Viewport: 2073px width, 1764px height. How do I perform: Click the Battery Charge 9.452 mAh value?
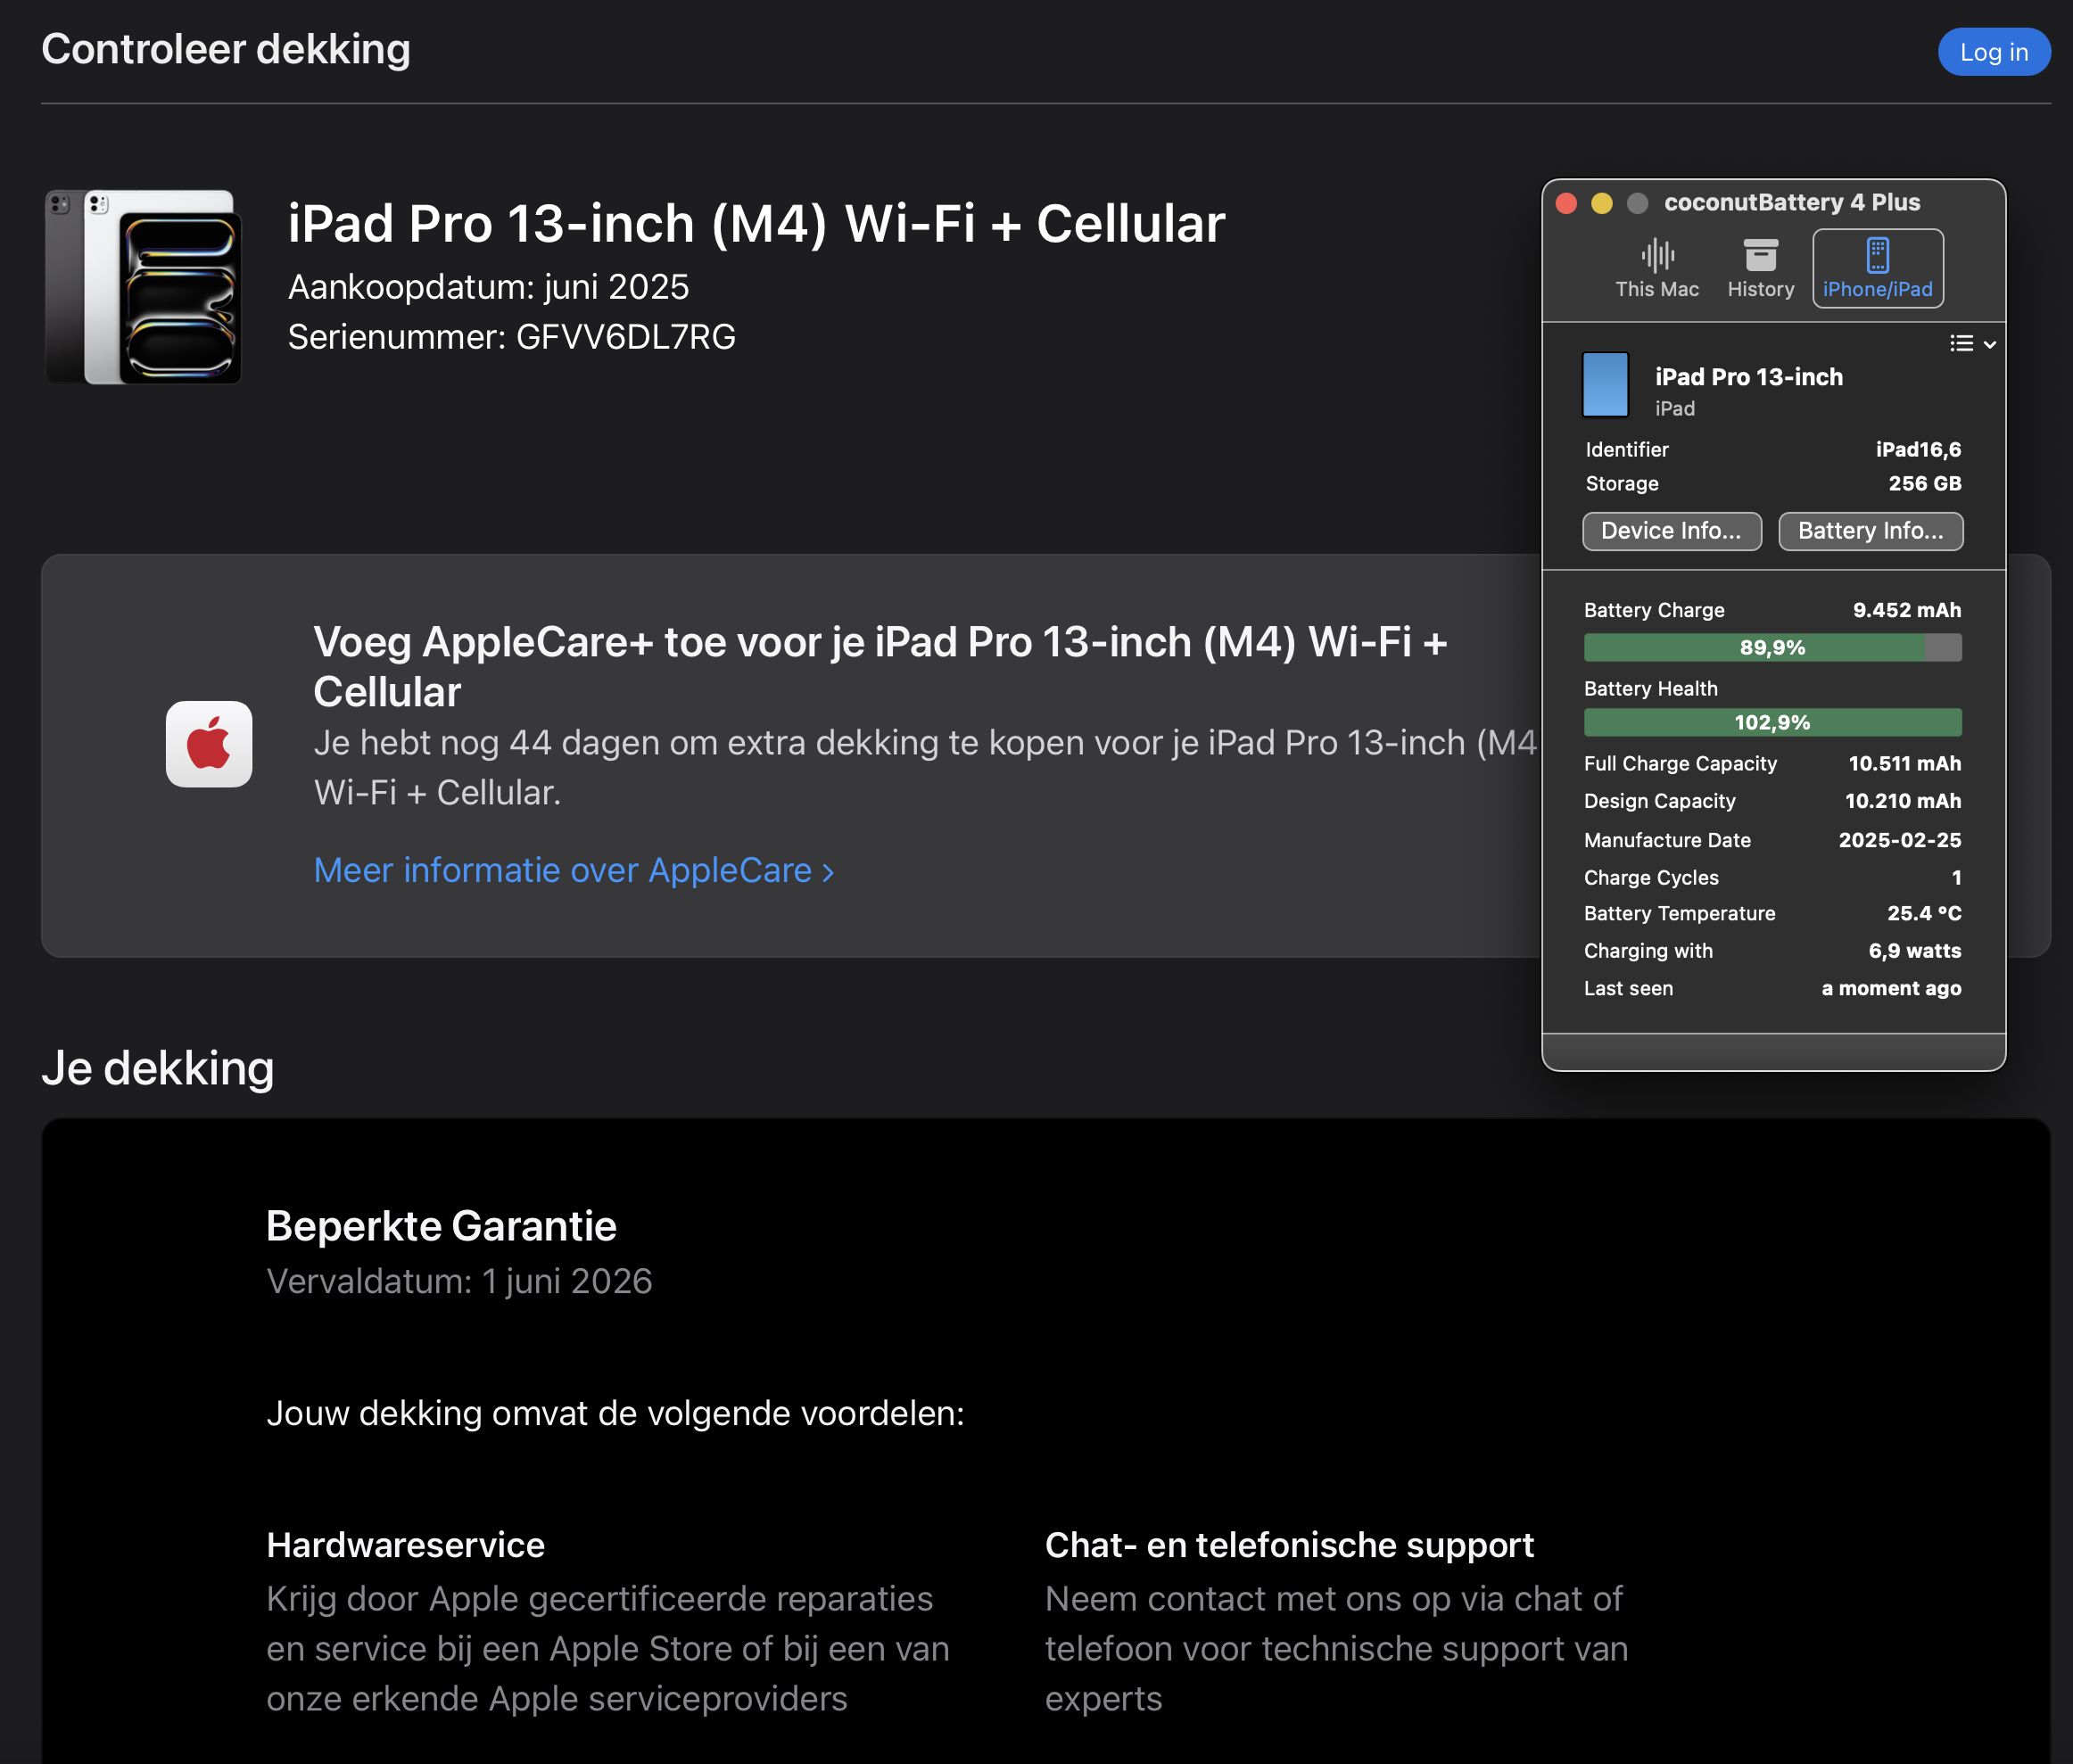[x=1906, y=610]
